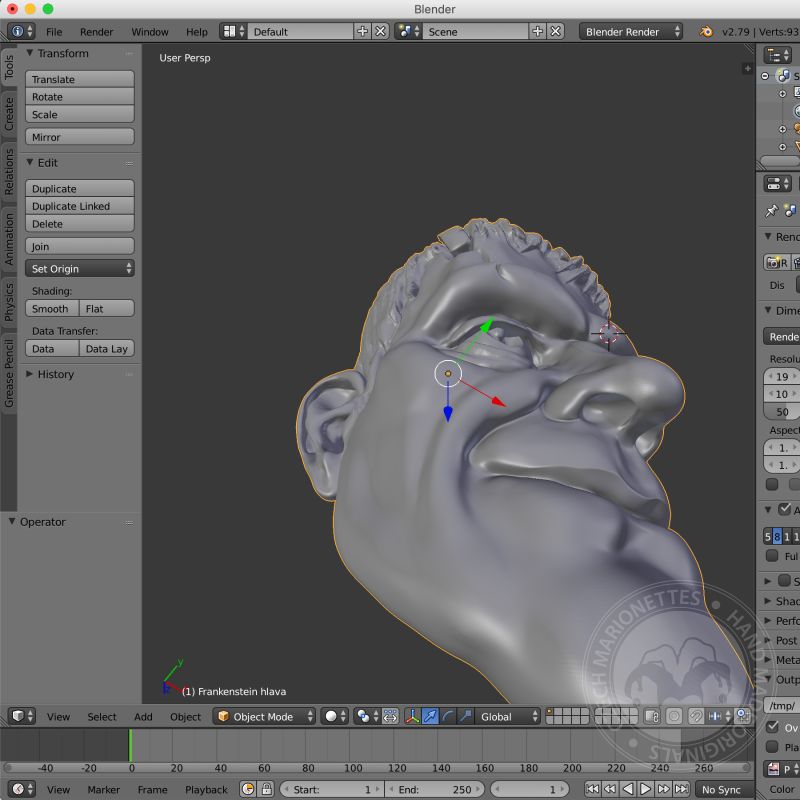Toggle the preview range clock icon
This screenshot has width=800, height=800.
(247, 789)
